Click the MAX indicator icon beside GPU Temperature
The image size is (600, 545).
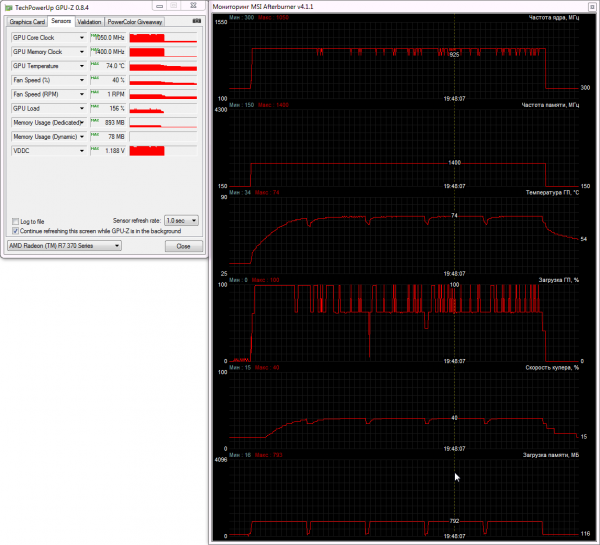(95, 64)
